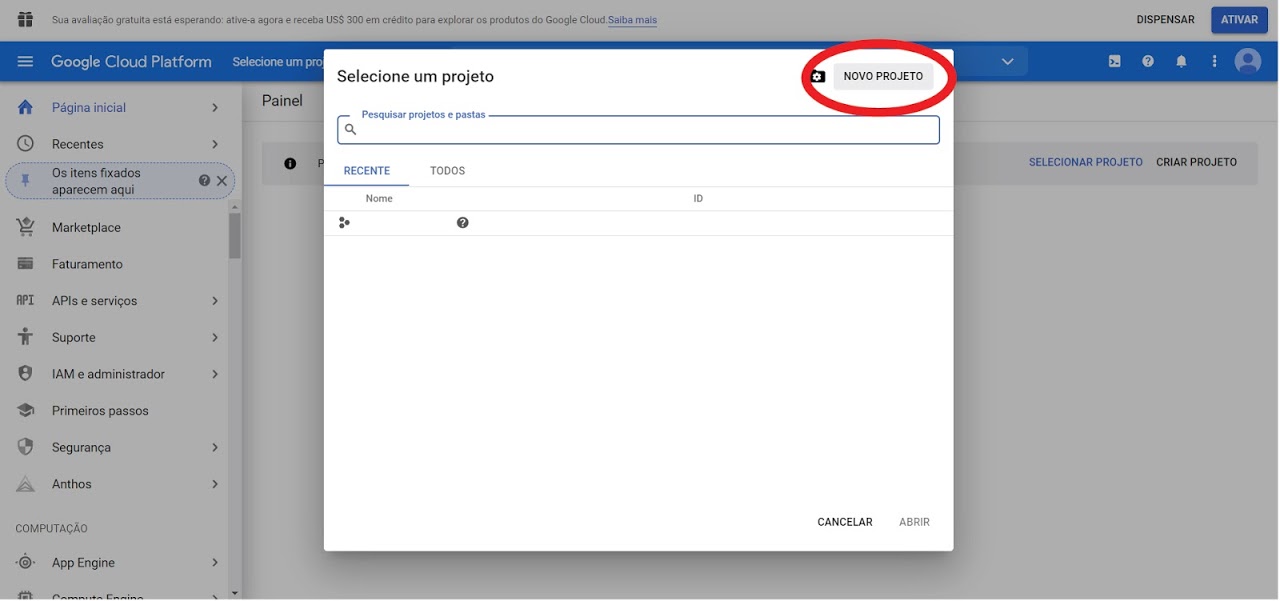Activate Cloud Shell terminal icon
This screenshot has height=601, width=1280.
(x=1114, y=62)
